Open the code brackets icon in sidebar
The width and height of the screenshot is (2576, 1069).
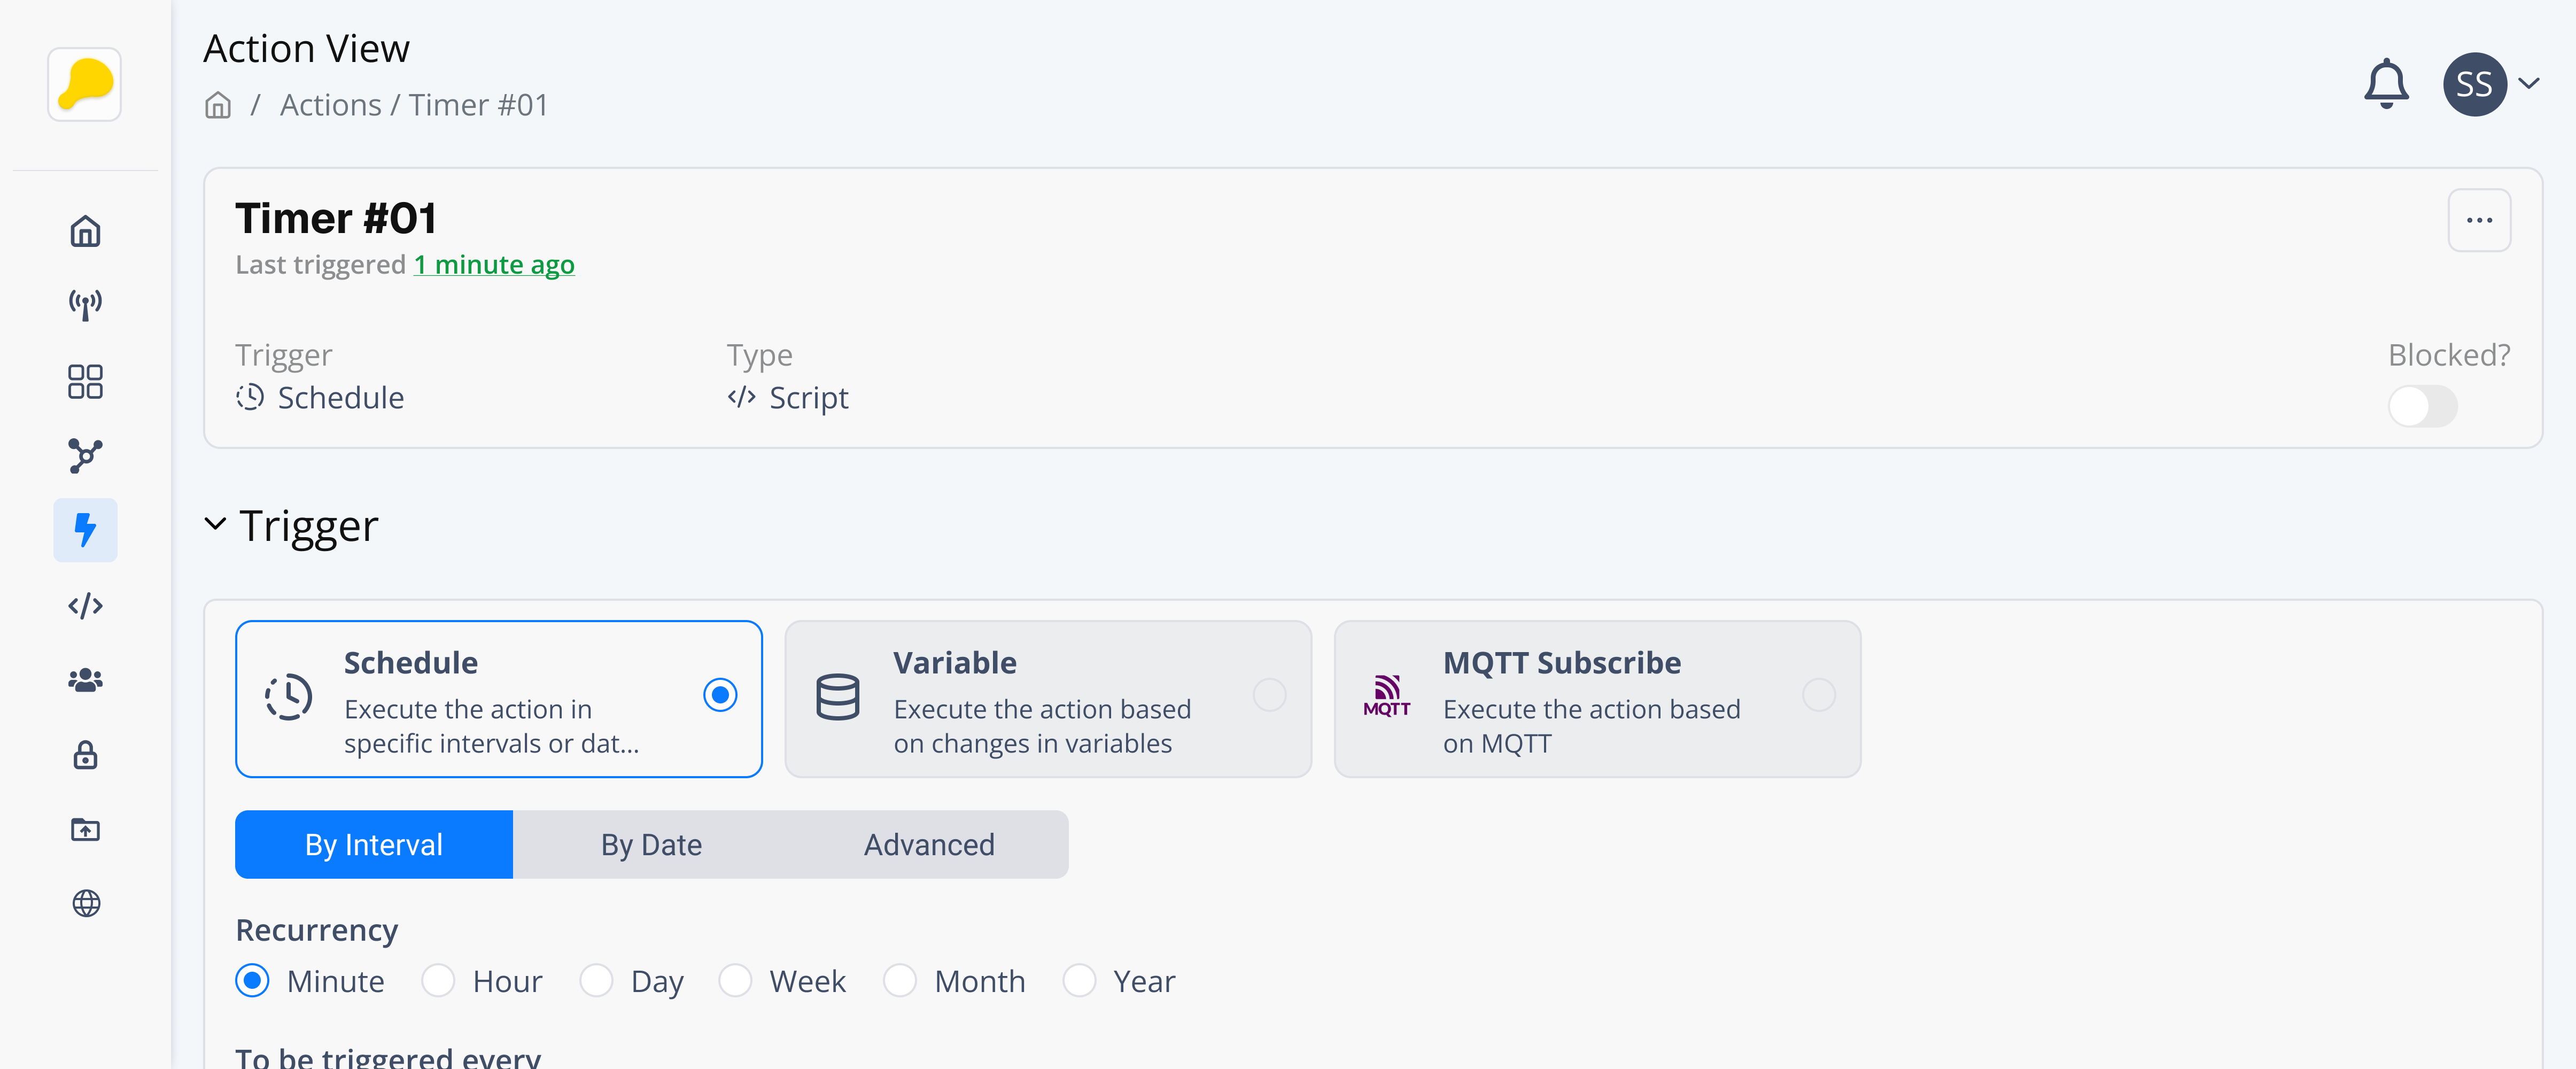point(85,606)
